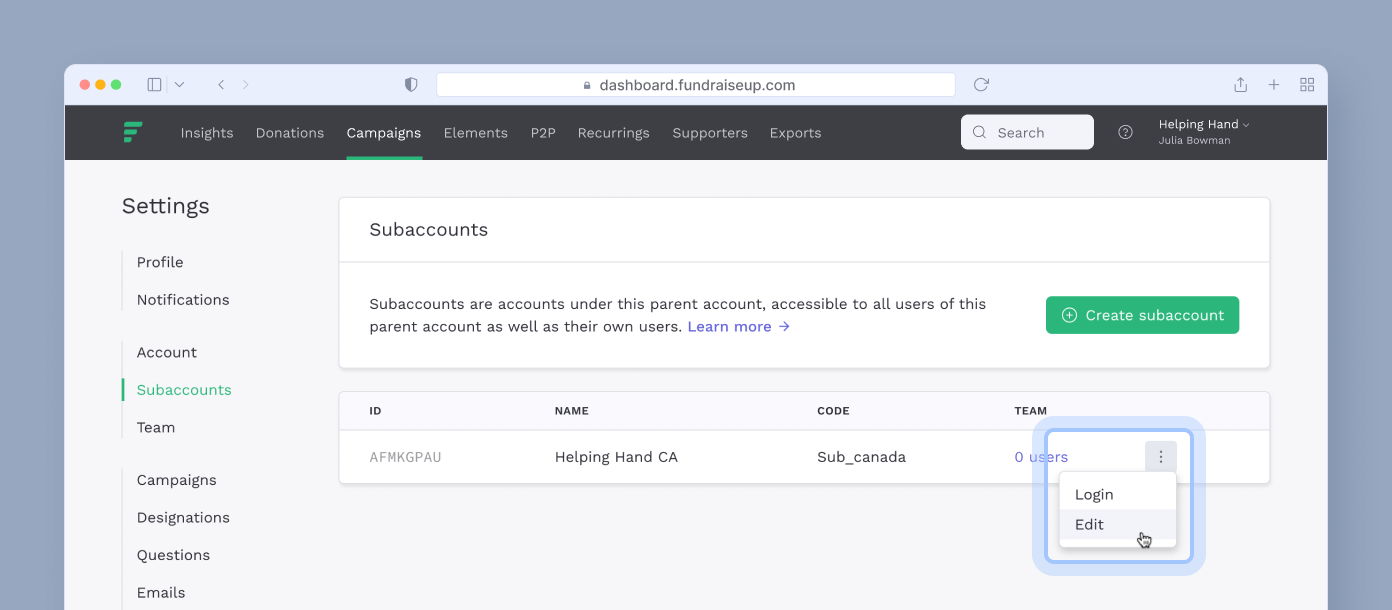Click the Create subaccount button
This screenshot has width=1392, height=610.
pos(1142,315)
